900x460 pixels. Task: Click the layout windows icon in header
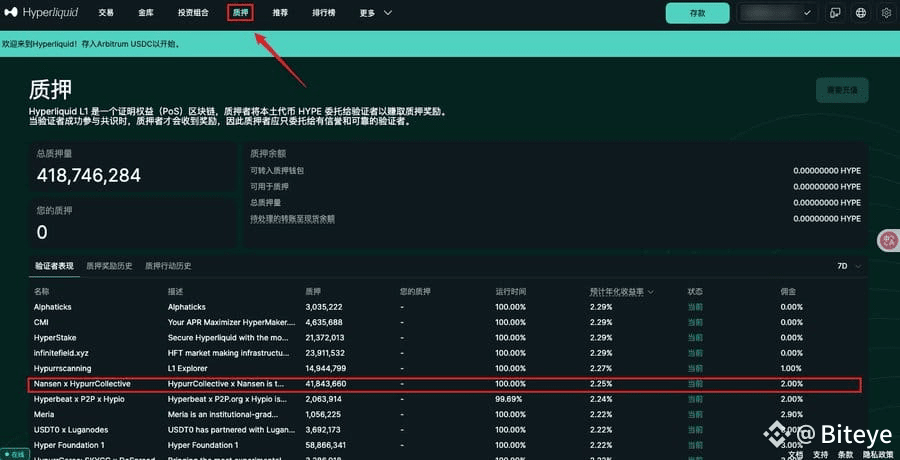click(x=835, y=13)
